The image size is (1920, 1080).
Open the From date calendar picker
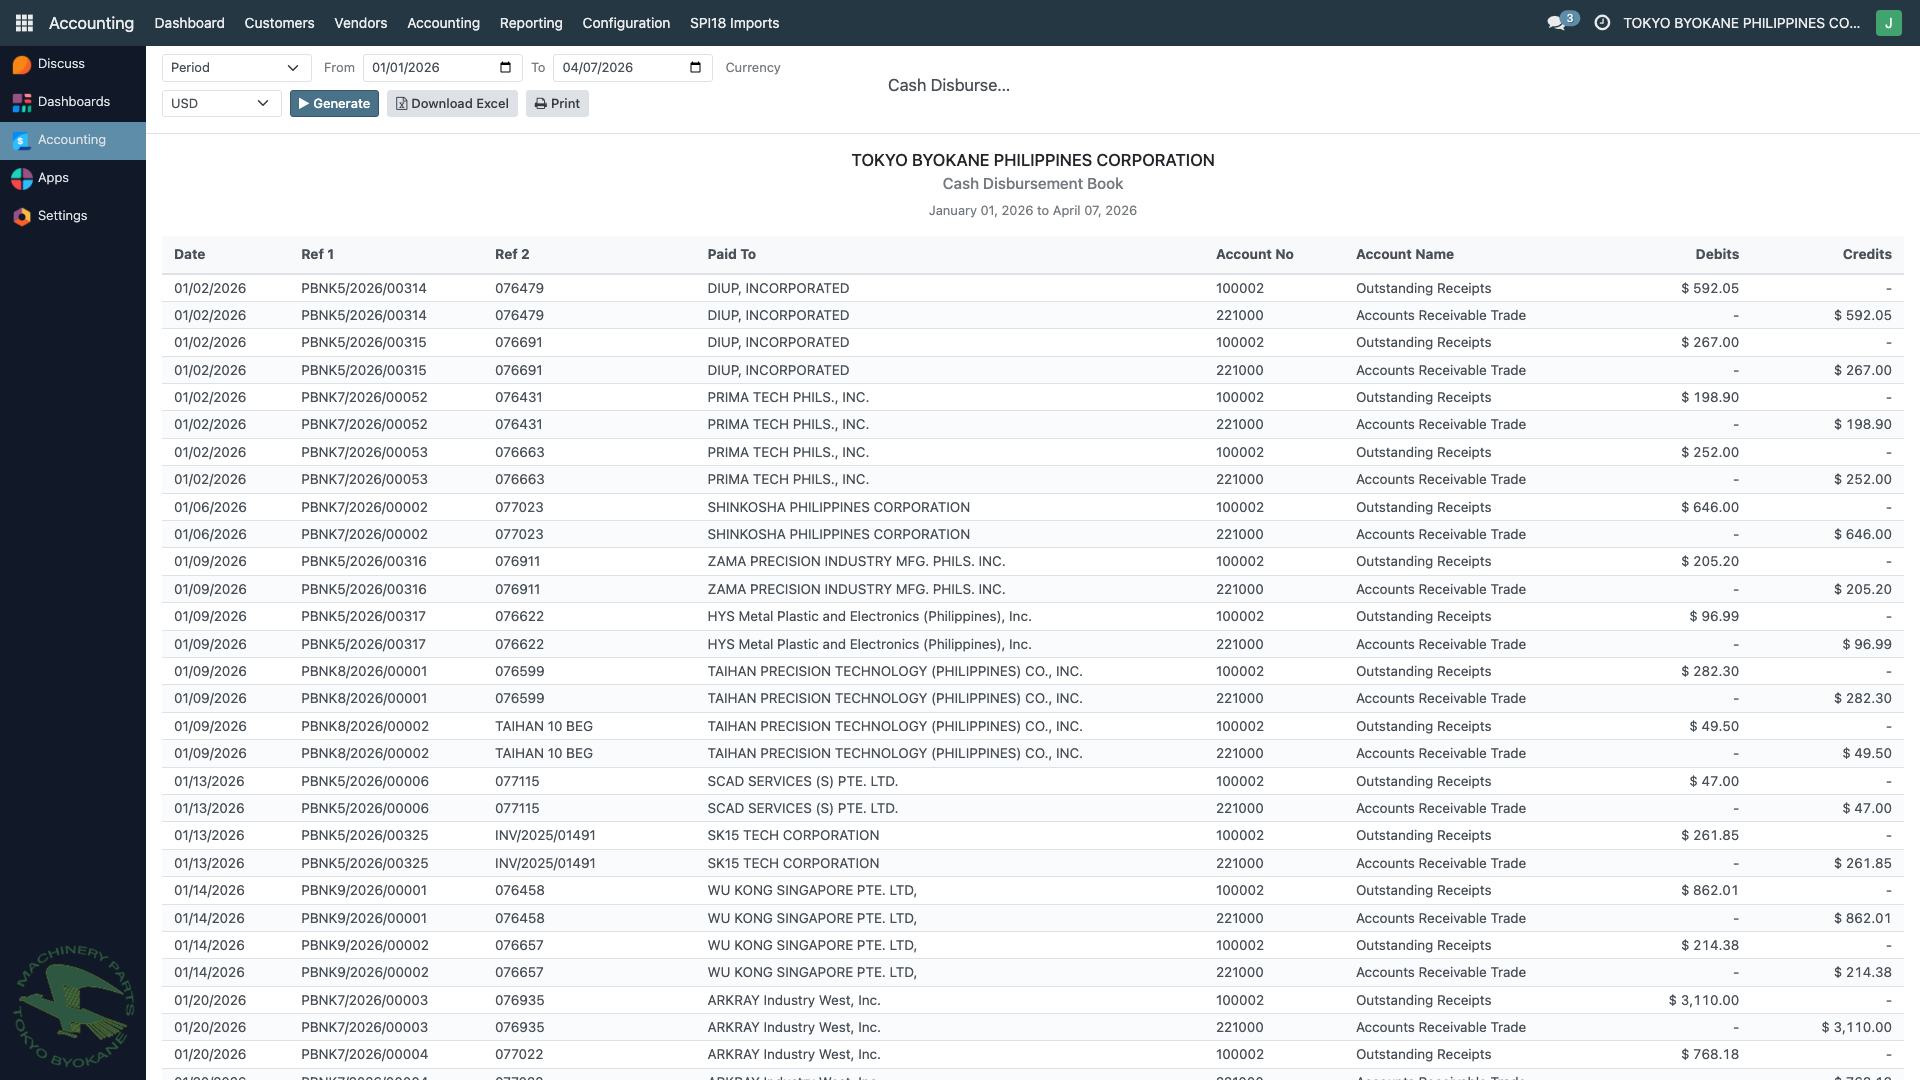[505, 68]
